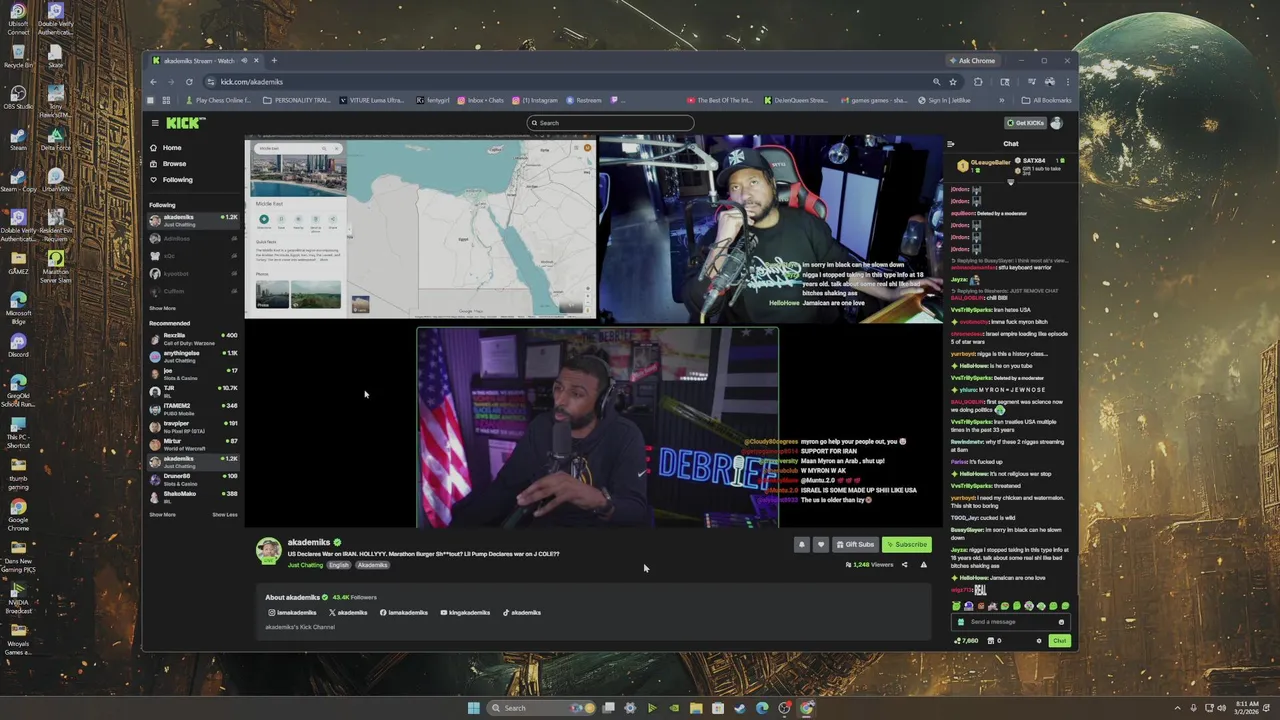Click the report warning triangle icon

[924, 565]
